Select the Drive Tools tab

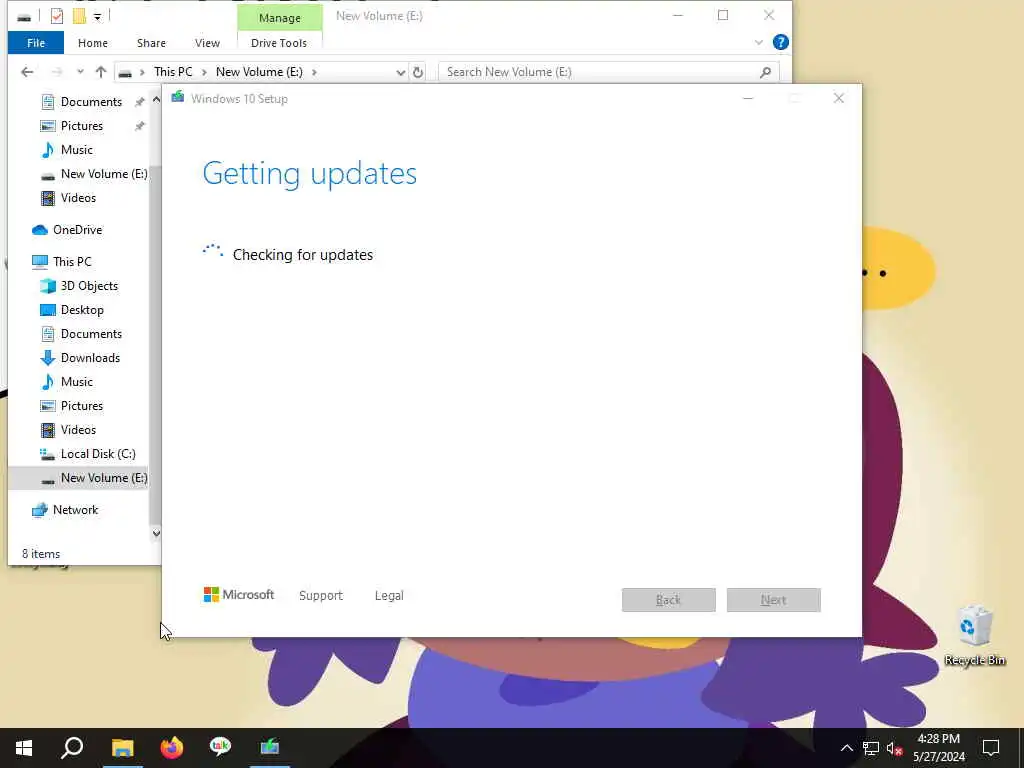(x=279, y=43)
